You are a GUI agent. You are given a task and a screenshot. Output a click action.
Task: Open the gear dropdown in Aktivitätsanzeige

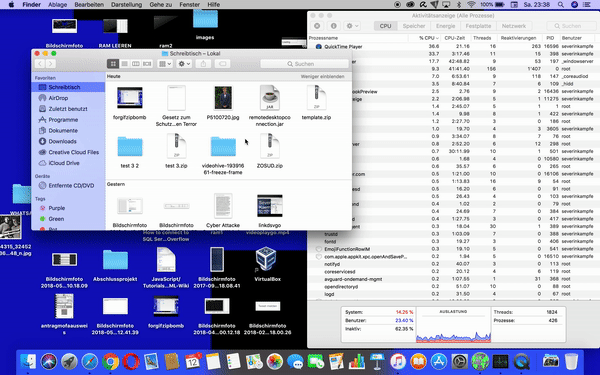point(352,26)
